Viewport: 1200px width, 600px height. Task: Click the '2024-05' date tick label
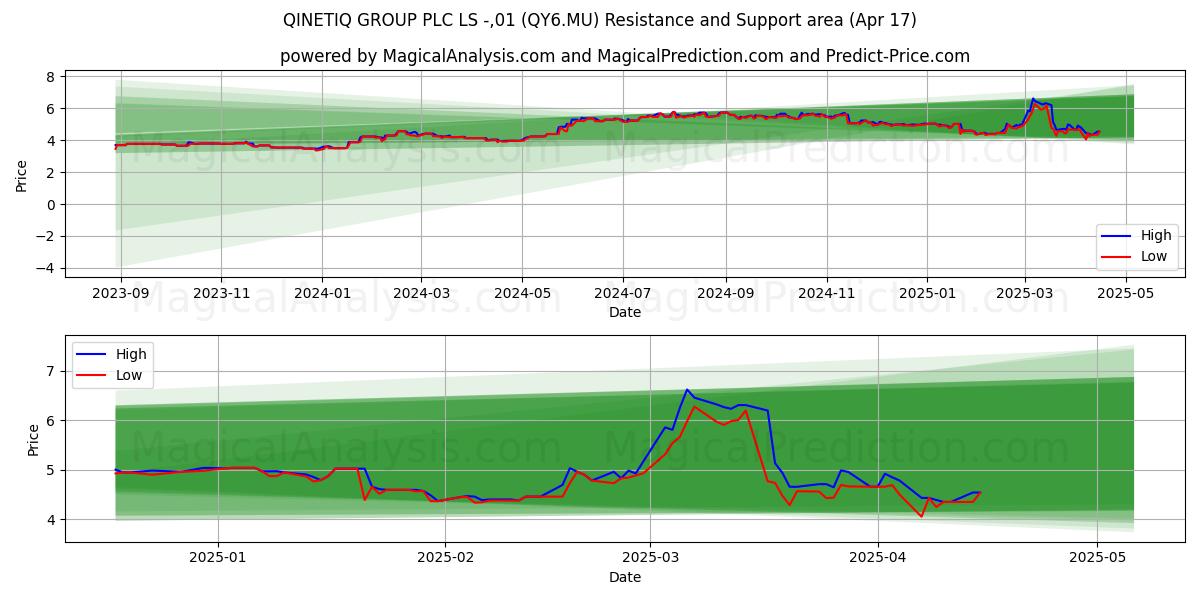[521, 294]
